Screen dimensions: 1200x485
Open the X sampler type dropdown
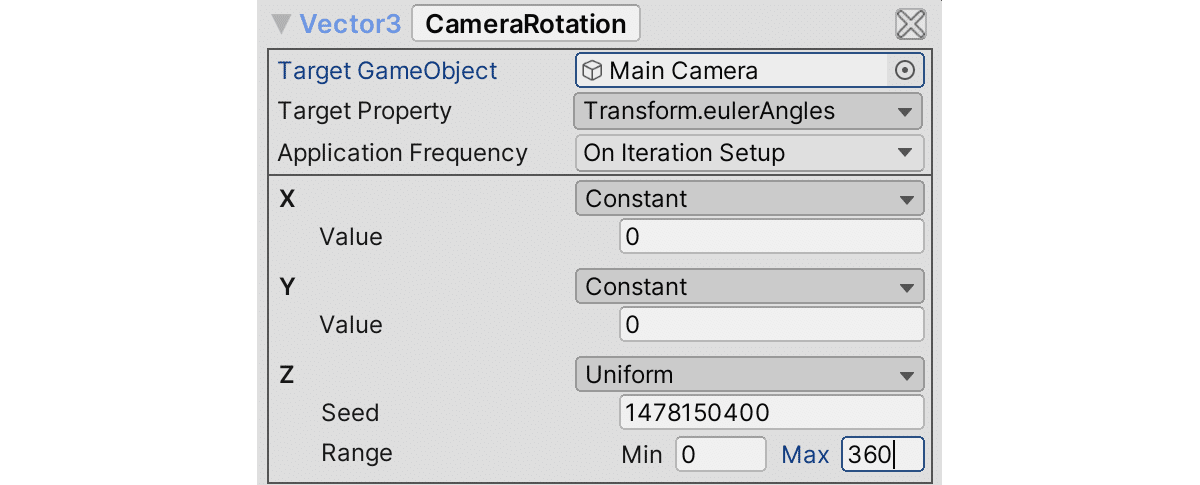click(748, 199)
